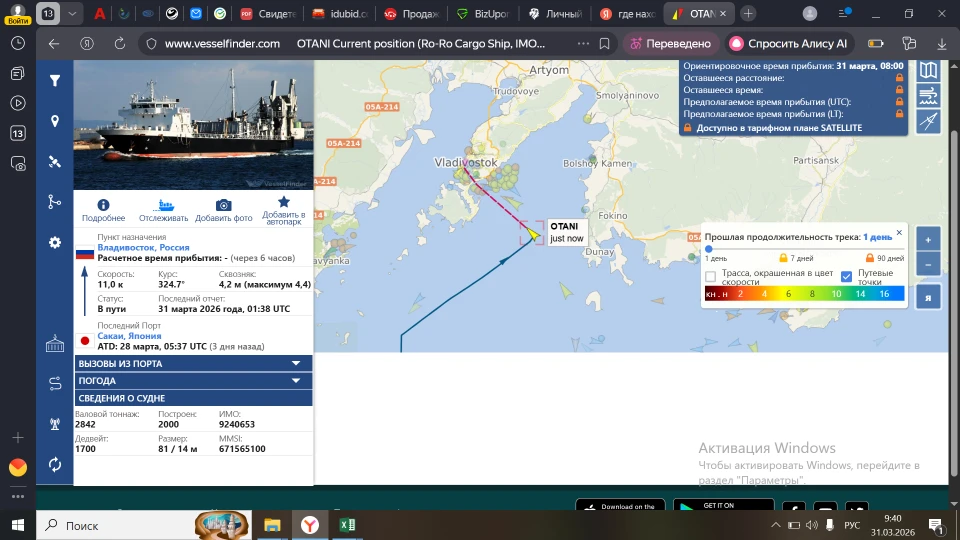Click Спросить Алису AI button
The image size is (960, 540).
pyautogui.click(x=789, y=43)
